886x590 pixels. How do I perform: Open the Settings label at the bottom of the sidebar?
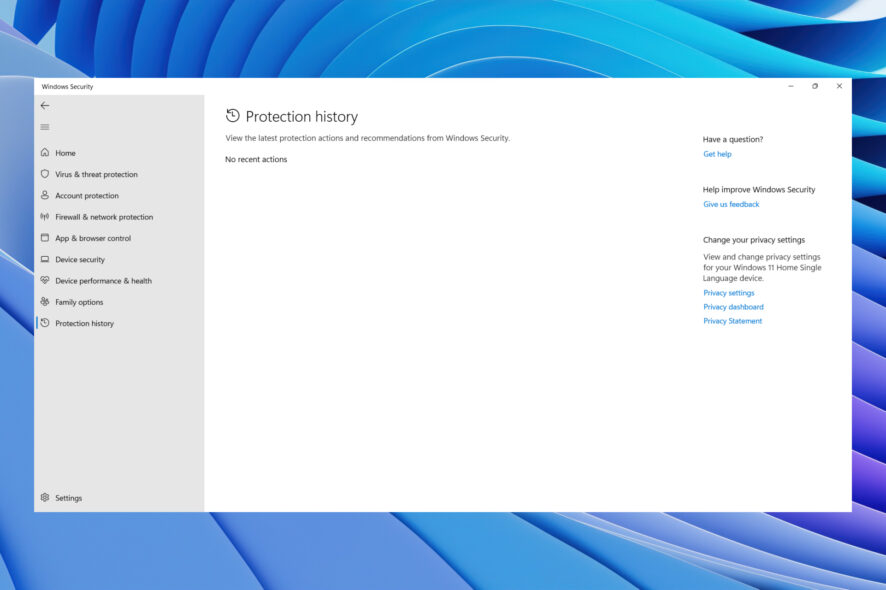click(68, 498)
